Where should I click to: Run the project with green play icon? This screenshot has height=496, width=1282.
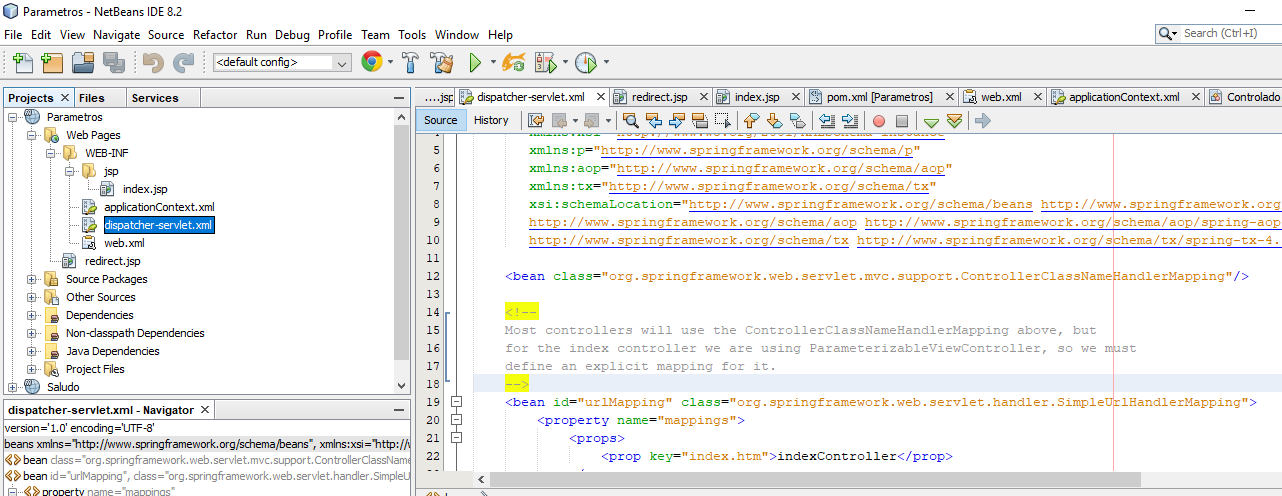click(x=477, y=62)
